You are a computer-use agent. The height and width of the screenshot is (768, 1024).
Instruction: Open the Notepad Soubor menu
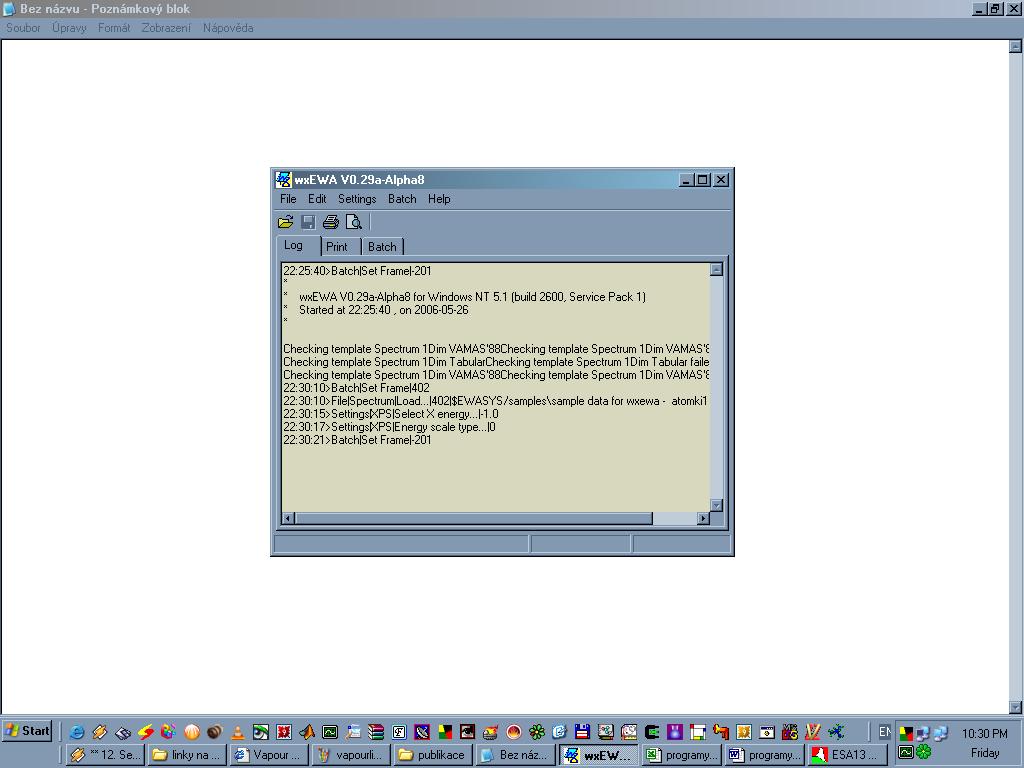24,28
